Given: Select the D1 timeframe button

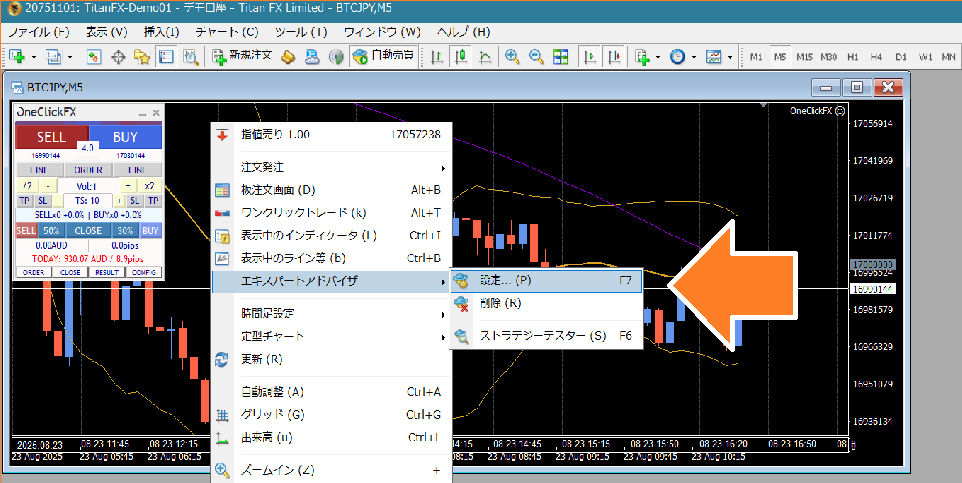Looking at the screenshot, I should click(x=901, y=57).
